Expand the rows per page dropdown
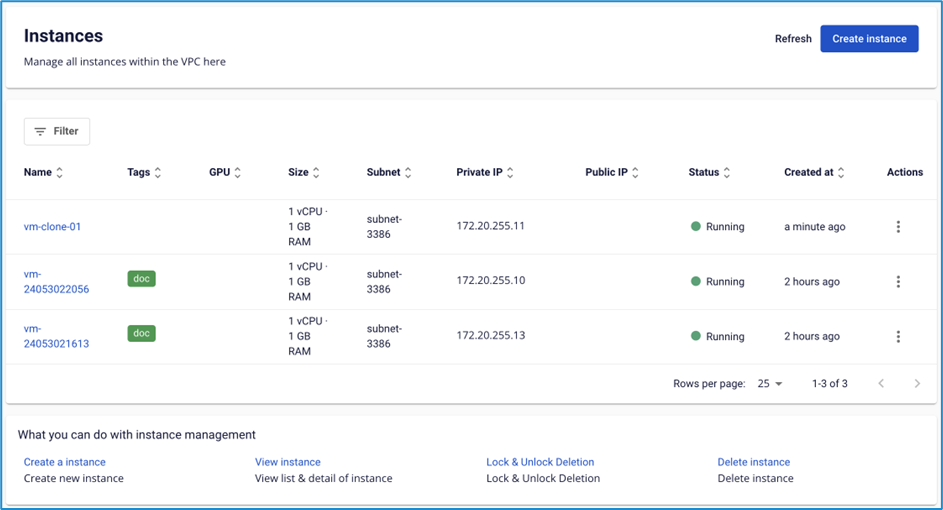Image resolution: width=943 pixels, height=510 pixels. click(770, 384)
